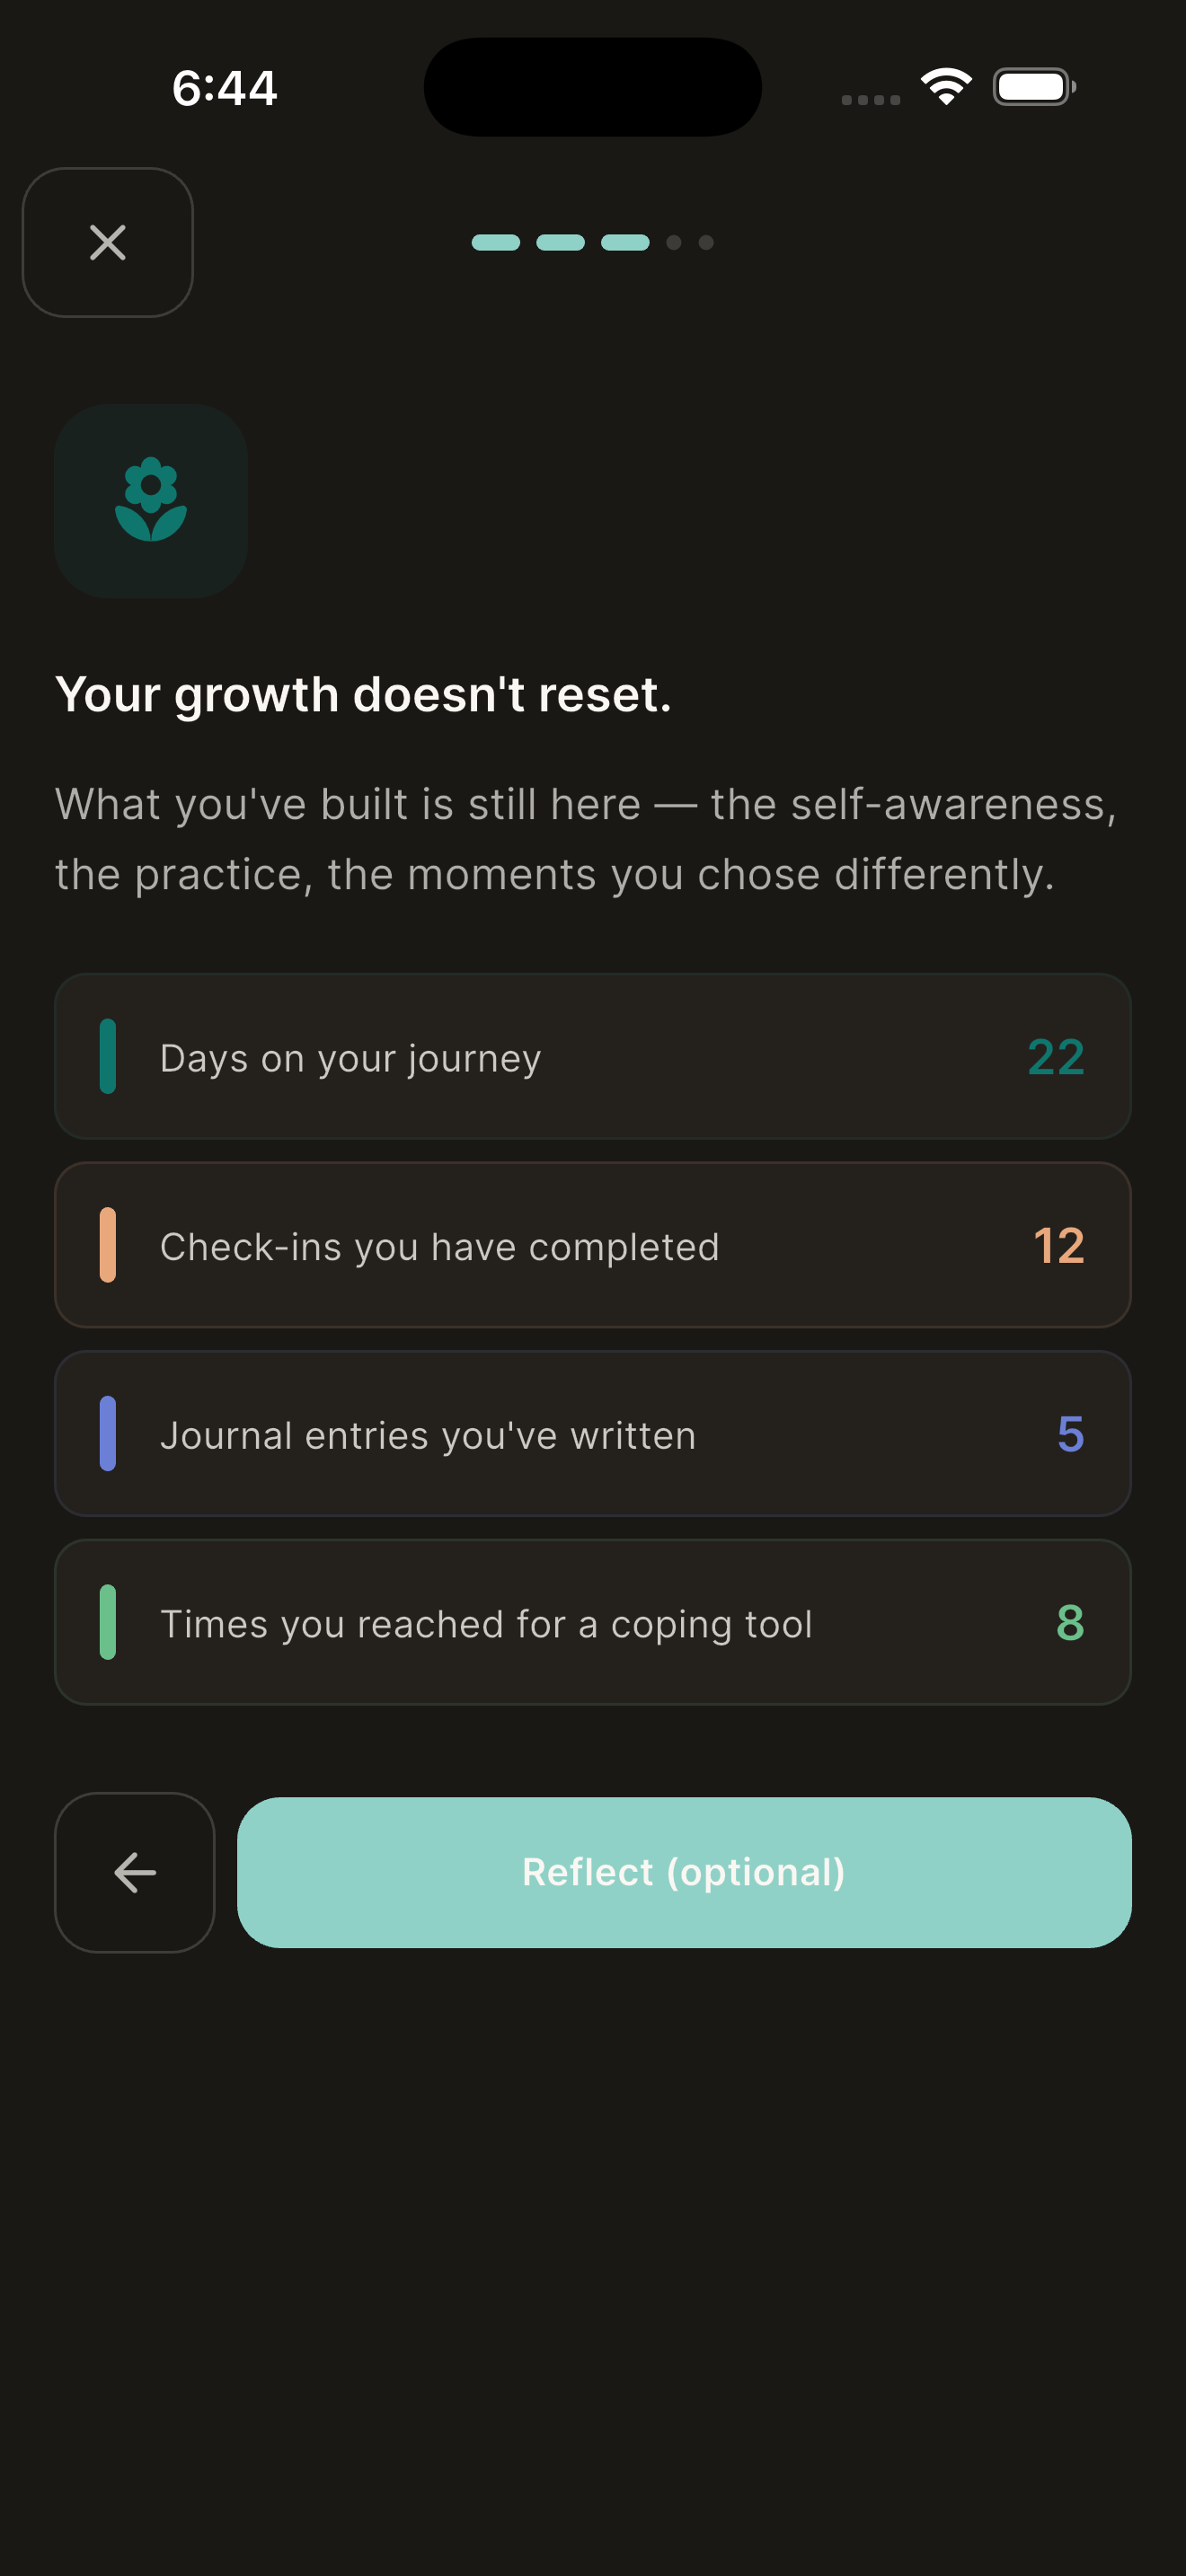The width and height of the screenshot is (1186, 2576).
Task: Select the heading Your growth doesn't reset
Action: [x=365, y=693]
